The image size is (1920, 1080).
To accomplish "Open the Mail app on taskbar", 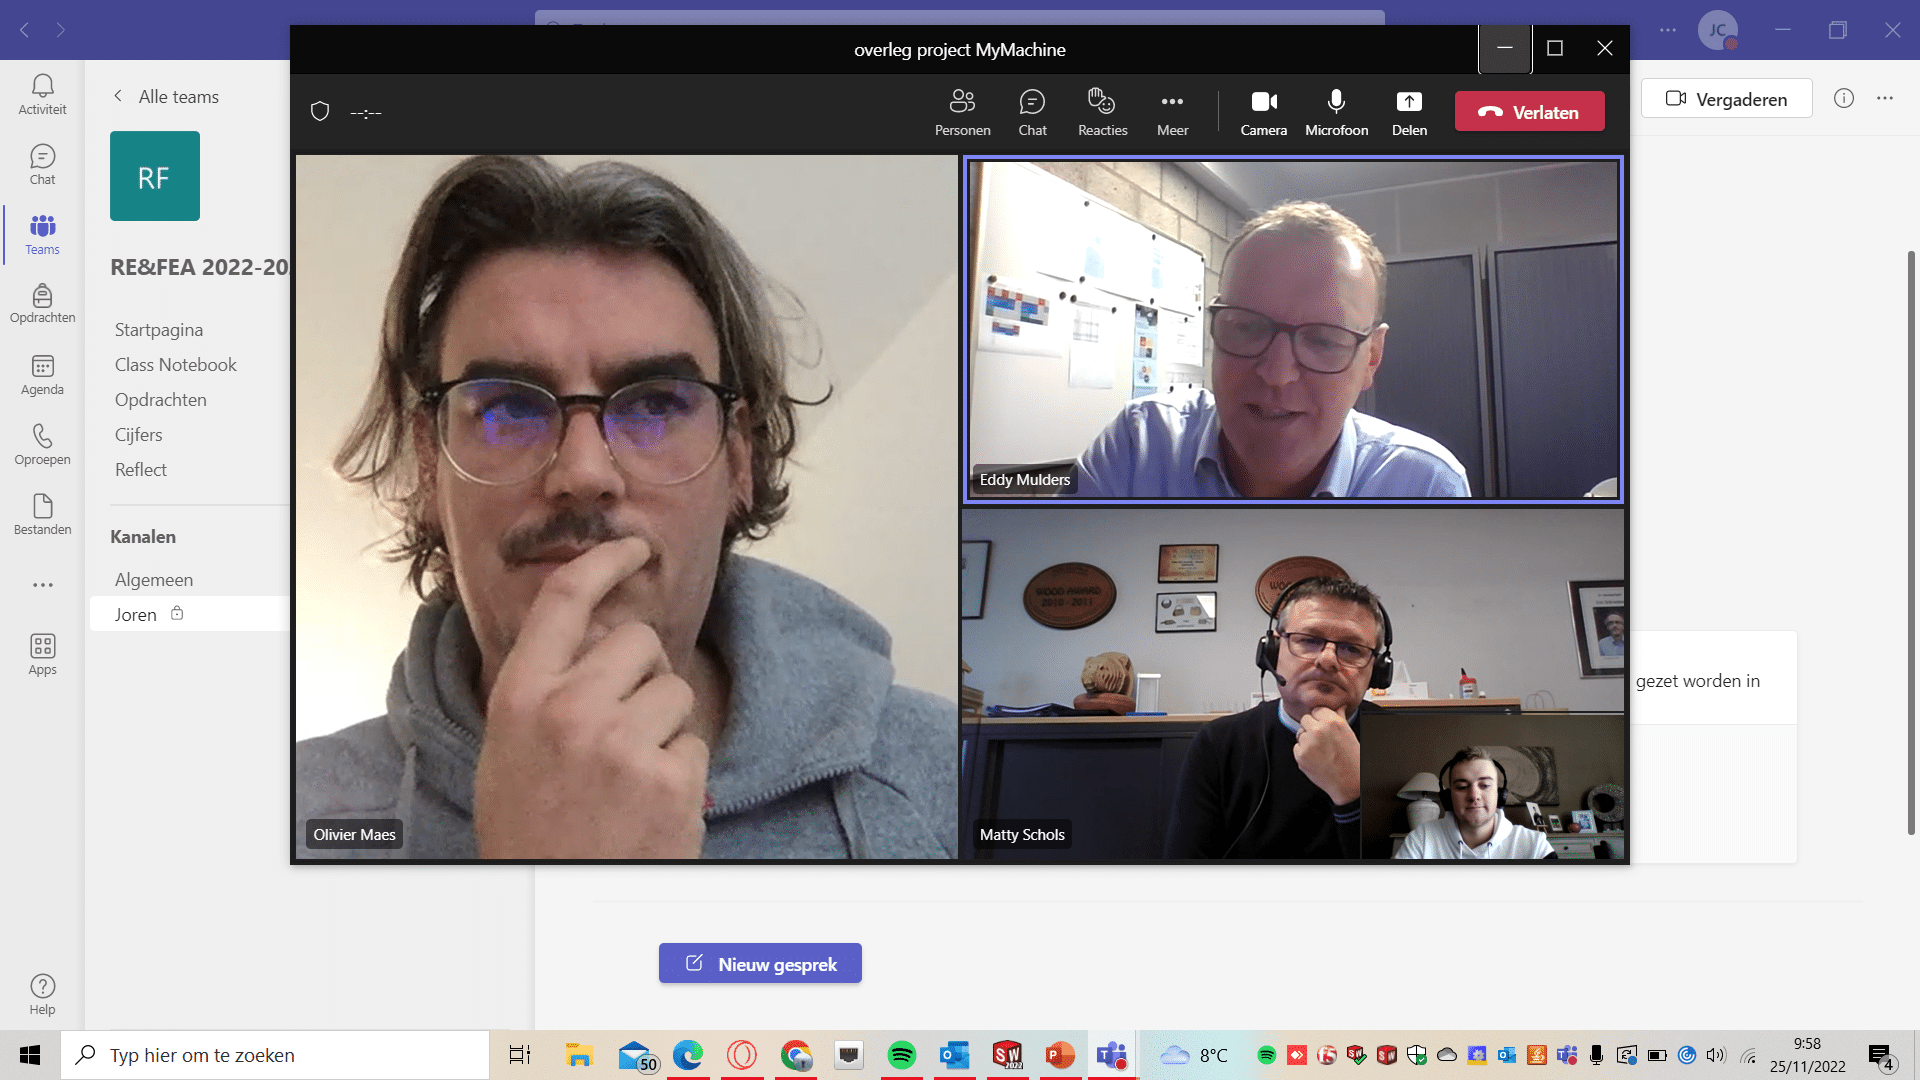I will pos(636,1055).
